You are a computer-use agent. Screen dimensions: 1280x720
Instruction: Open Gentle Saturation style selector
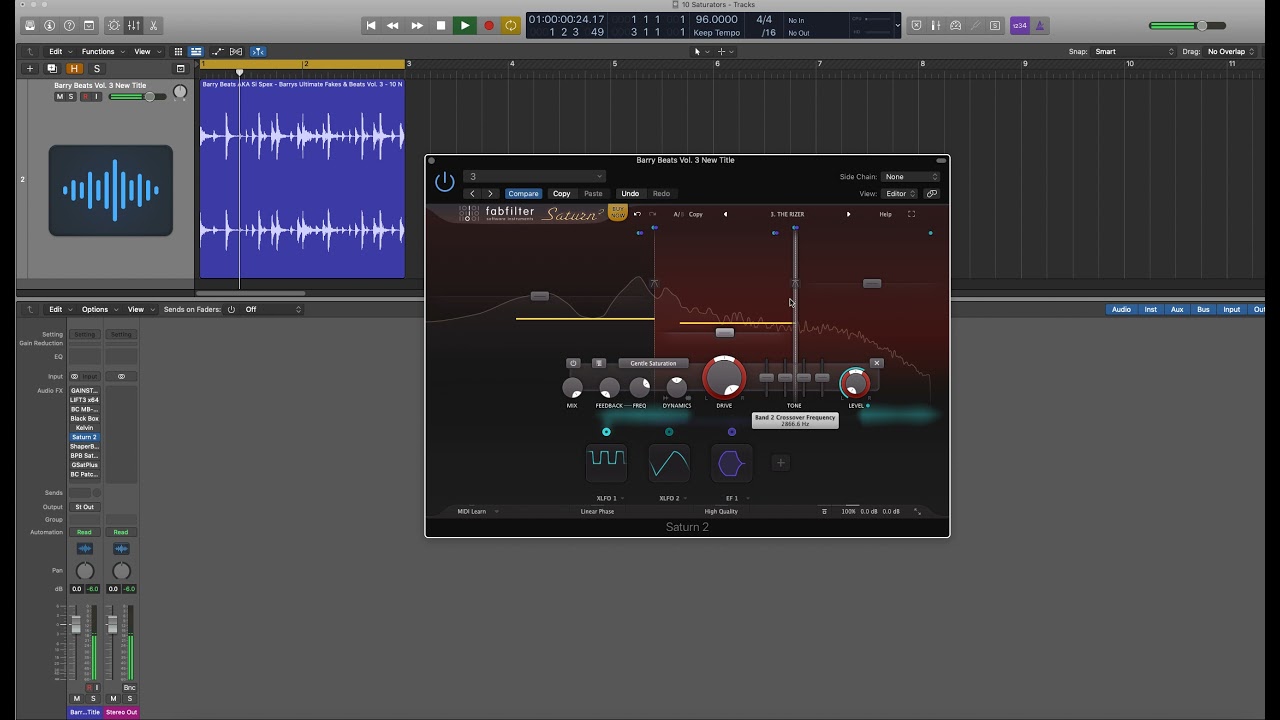click(653, 364)
